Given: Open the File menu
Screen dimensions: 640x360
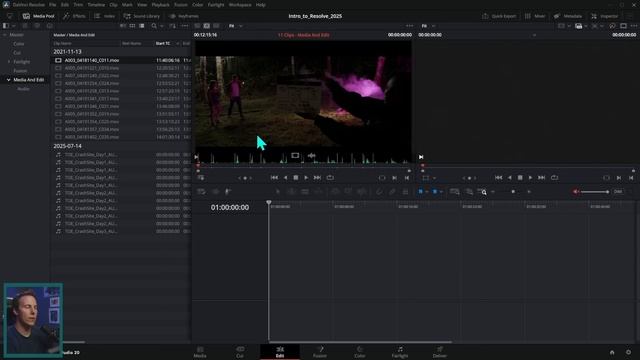Looking at the screenshot, I should (53, 5).
